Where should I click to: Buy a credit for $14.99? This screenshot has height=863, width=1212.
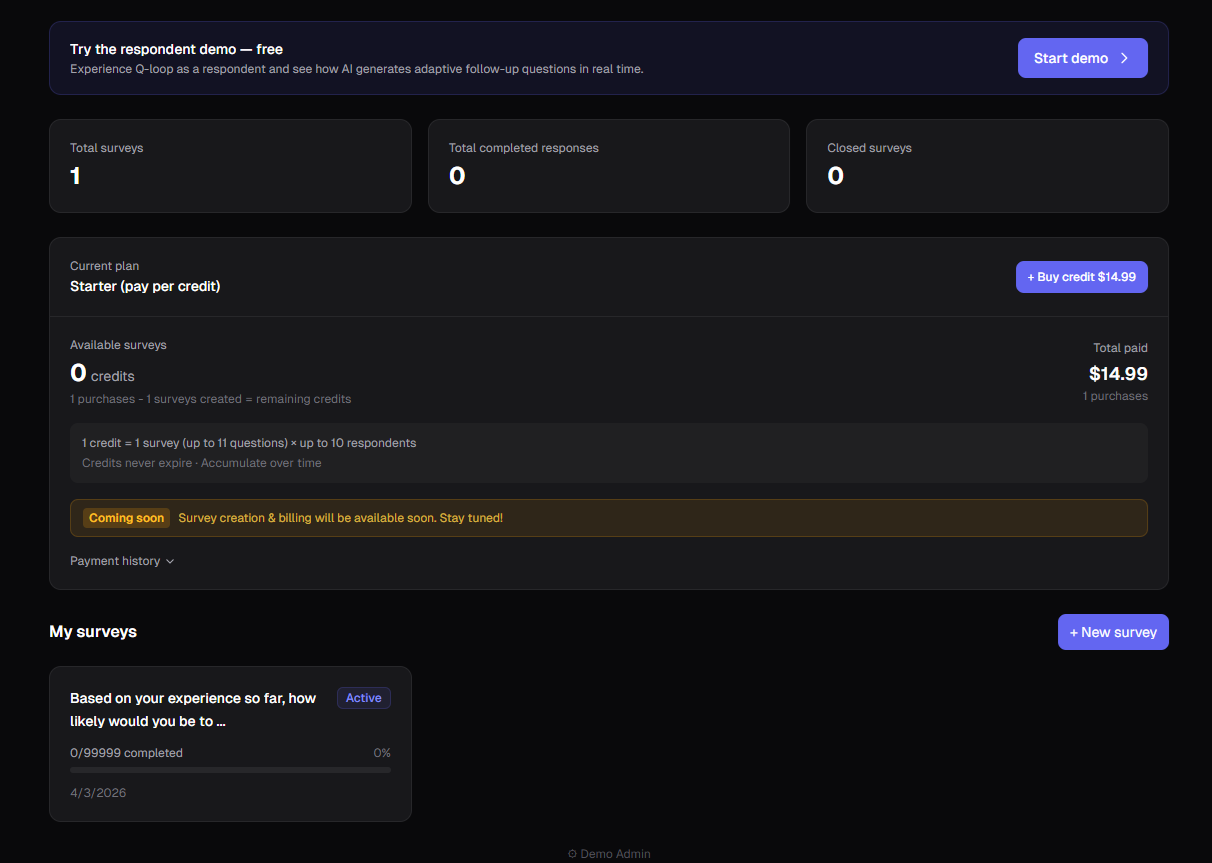(1082, 277)
